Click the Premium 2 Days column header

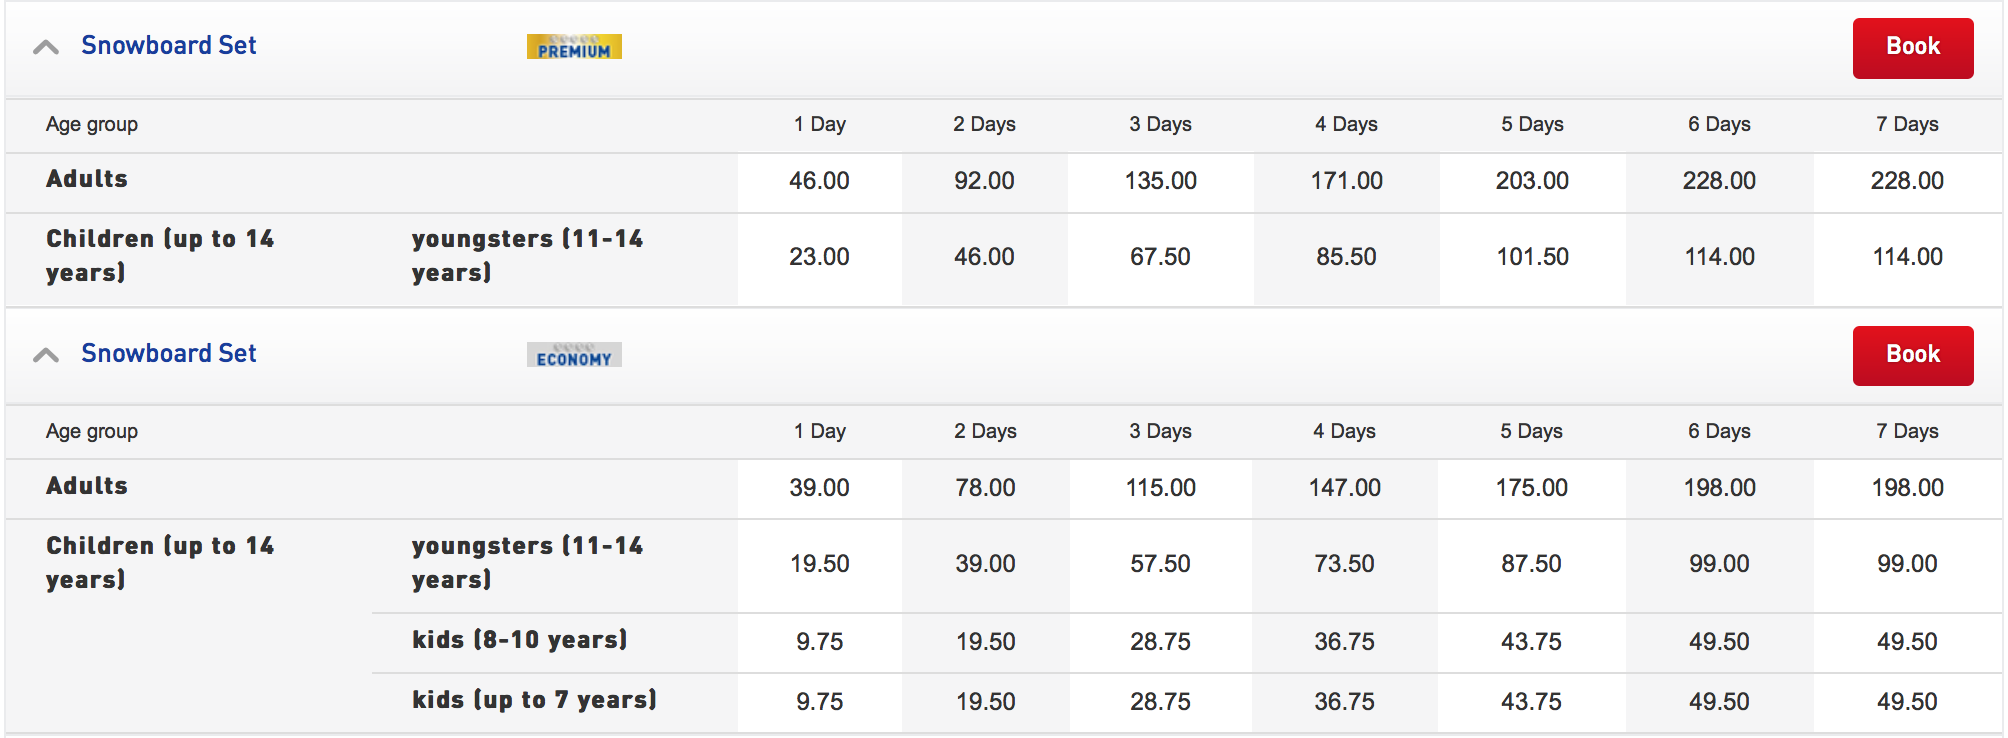tap(984, 124)
